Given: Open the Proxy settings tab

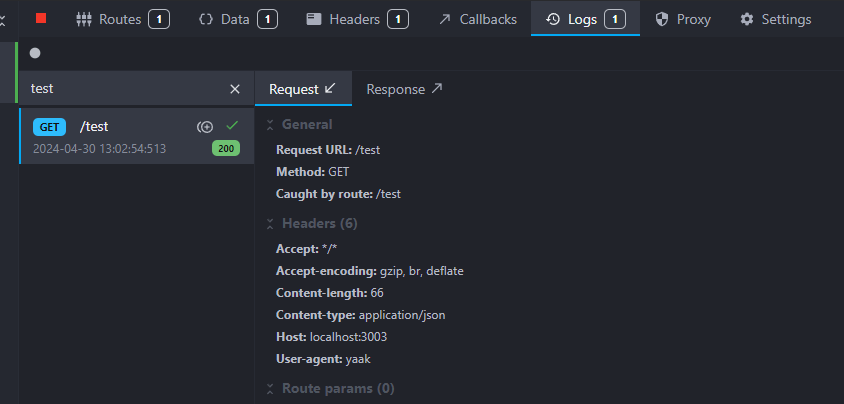Looking at the screenshot, I should click(683, 18).
